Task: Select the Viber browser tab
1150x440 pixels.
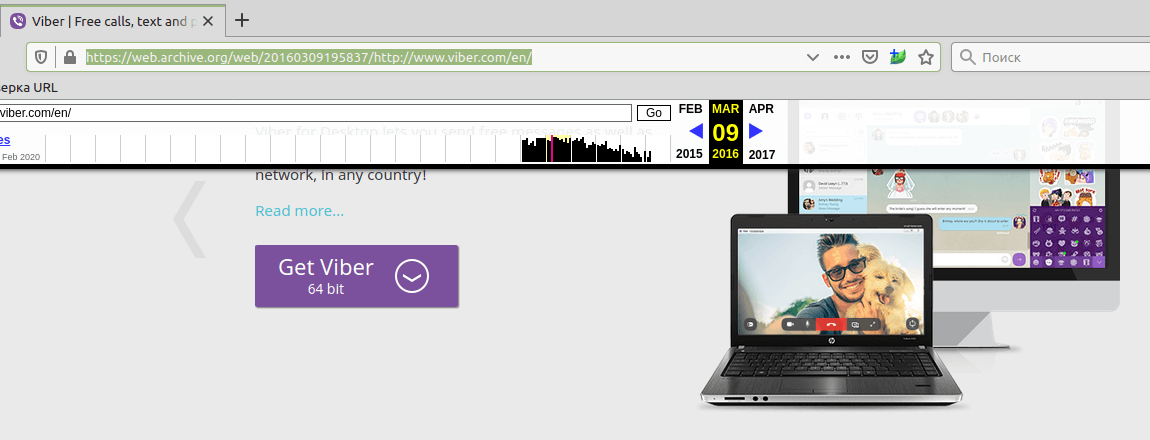Action: click(111, 21)
